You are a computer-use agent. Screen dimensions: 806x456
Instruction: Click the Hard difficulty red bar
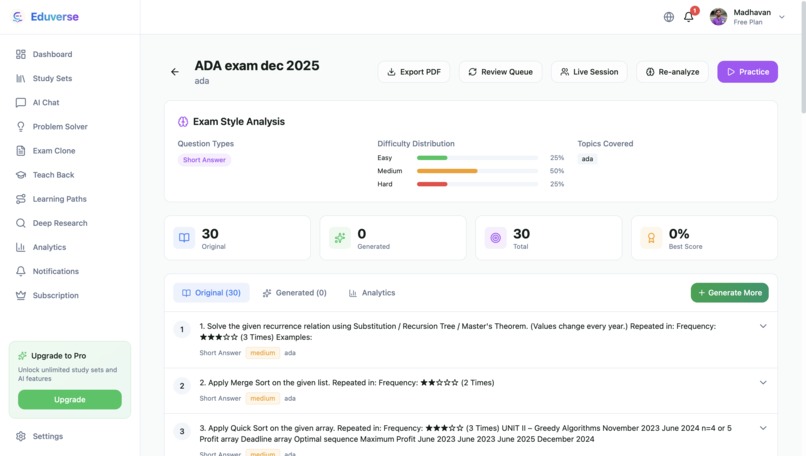[x=432, y=184]
